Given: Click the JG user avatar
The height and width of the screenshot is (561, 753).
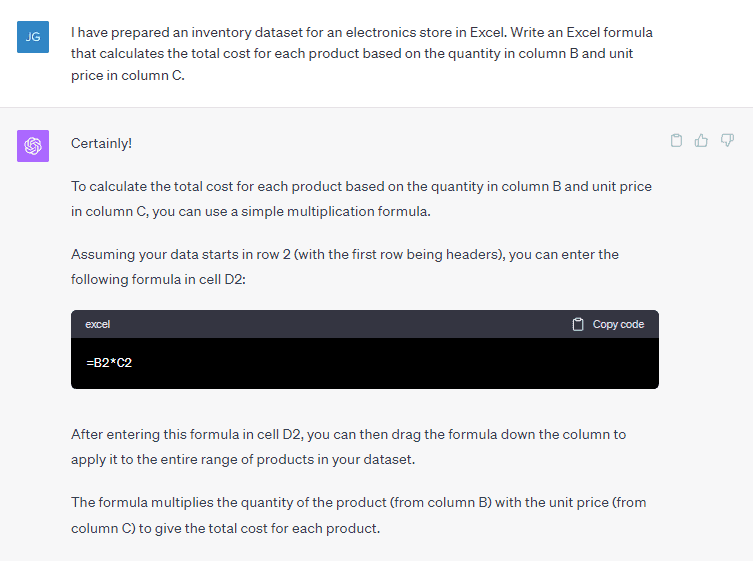Looking at the screenshot, I should click(33, 37).
